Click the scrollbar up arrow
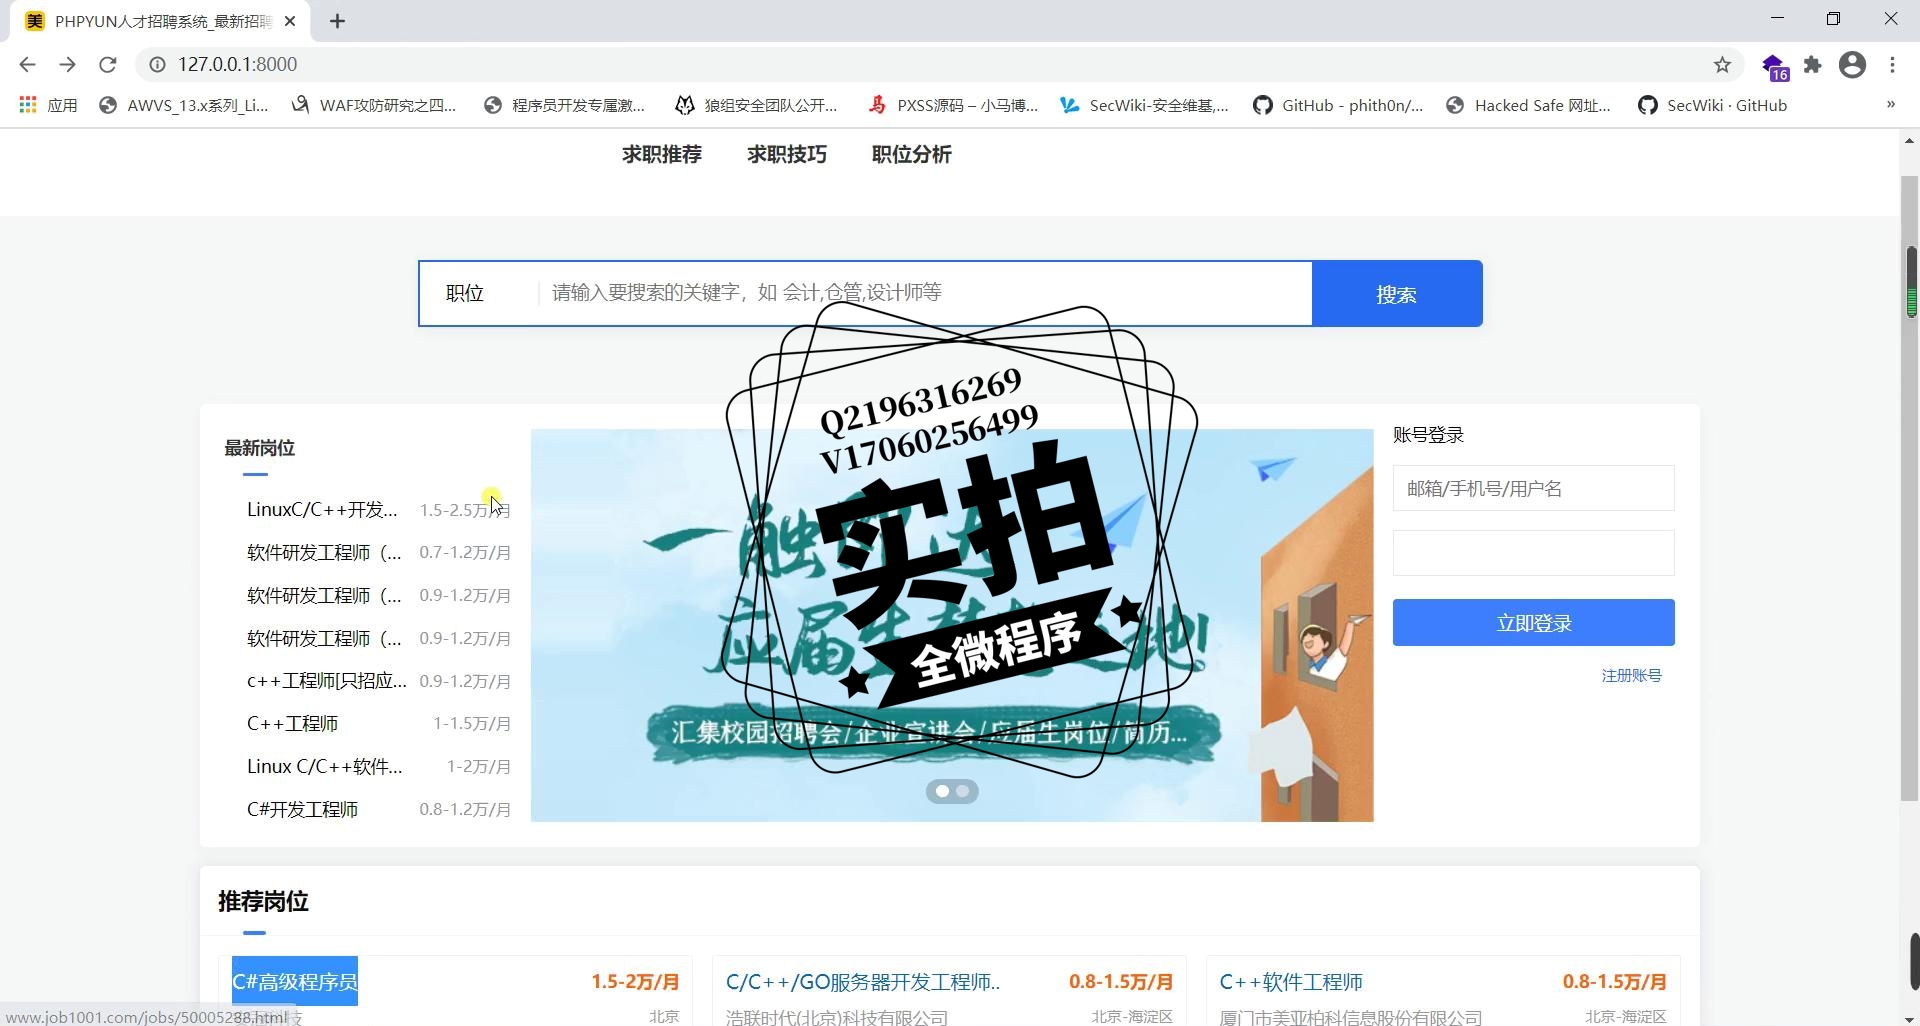The height and width of the screenshot is (1026, 1920). click(x=1909, y=140)
